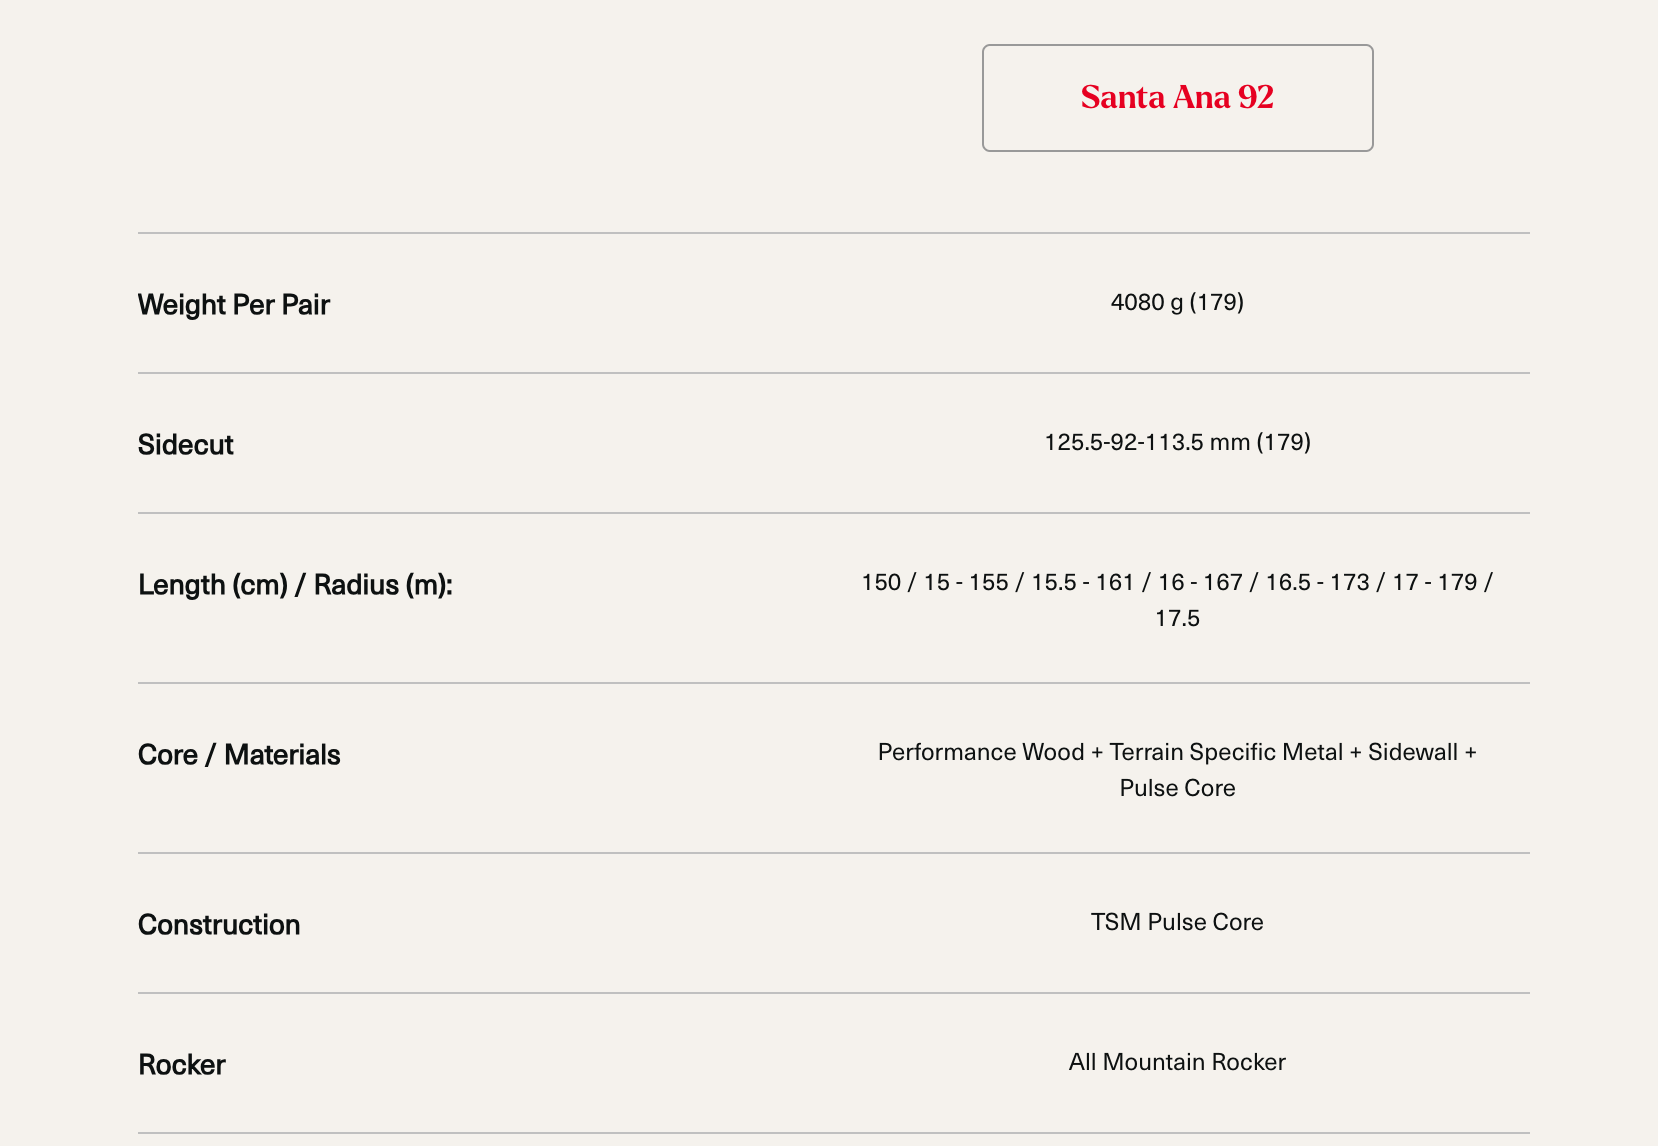Click Pulse Core on materials second line
Screen dimensions: 1658x1146
[x=1177, y=788]
